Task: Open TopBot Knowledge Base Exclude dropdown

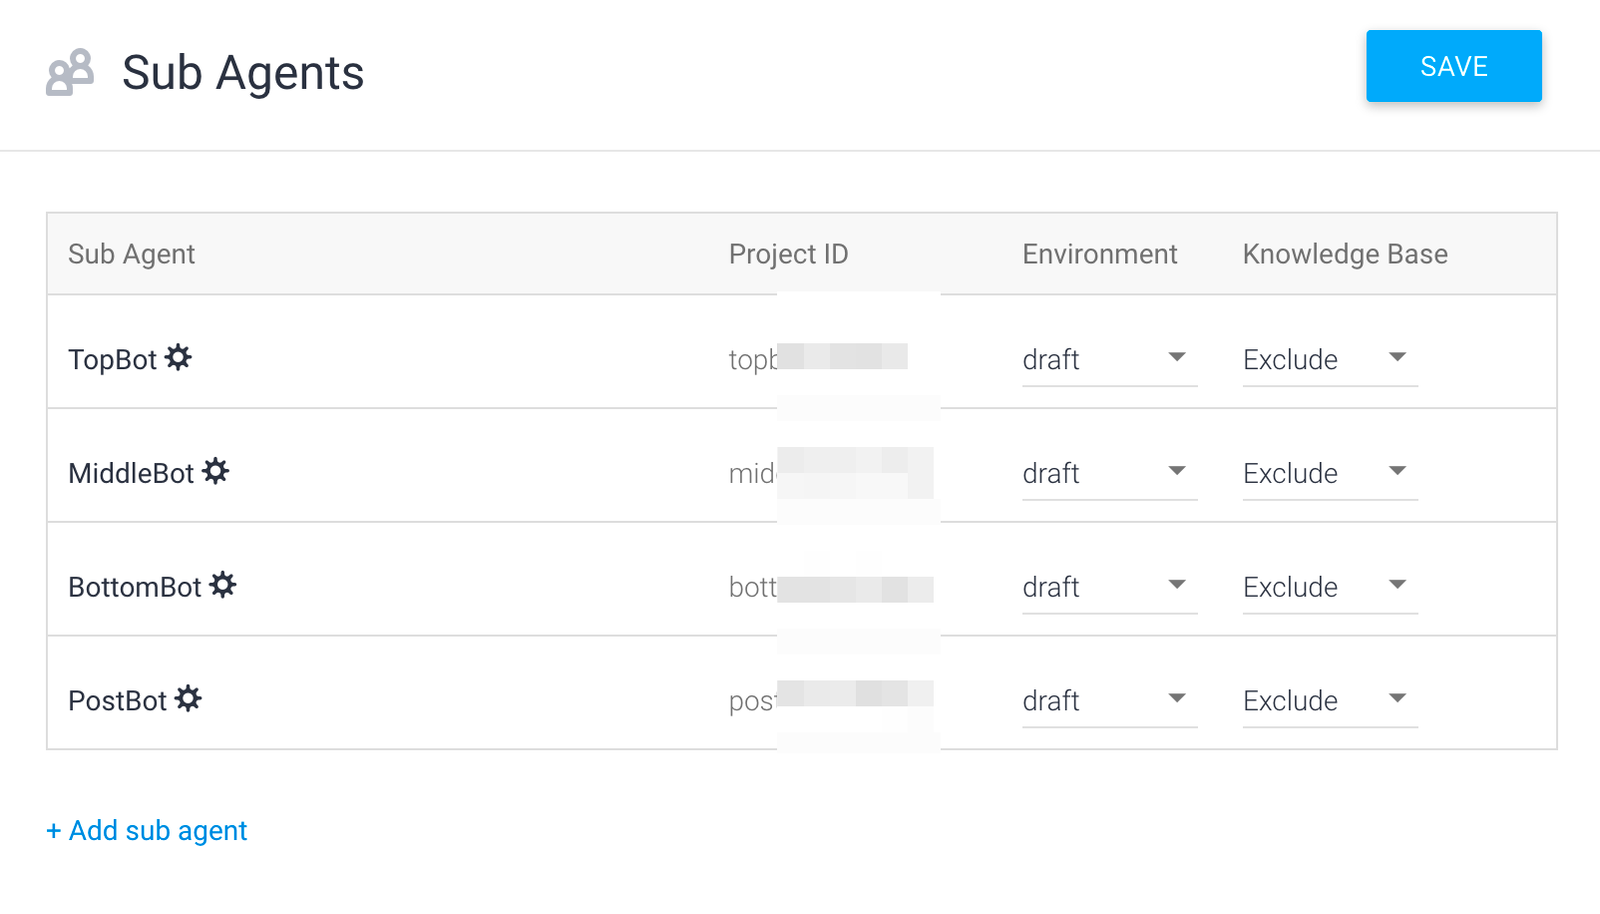Action: pyautogui.click(x=1330, y=359)
